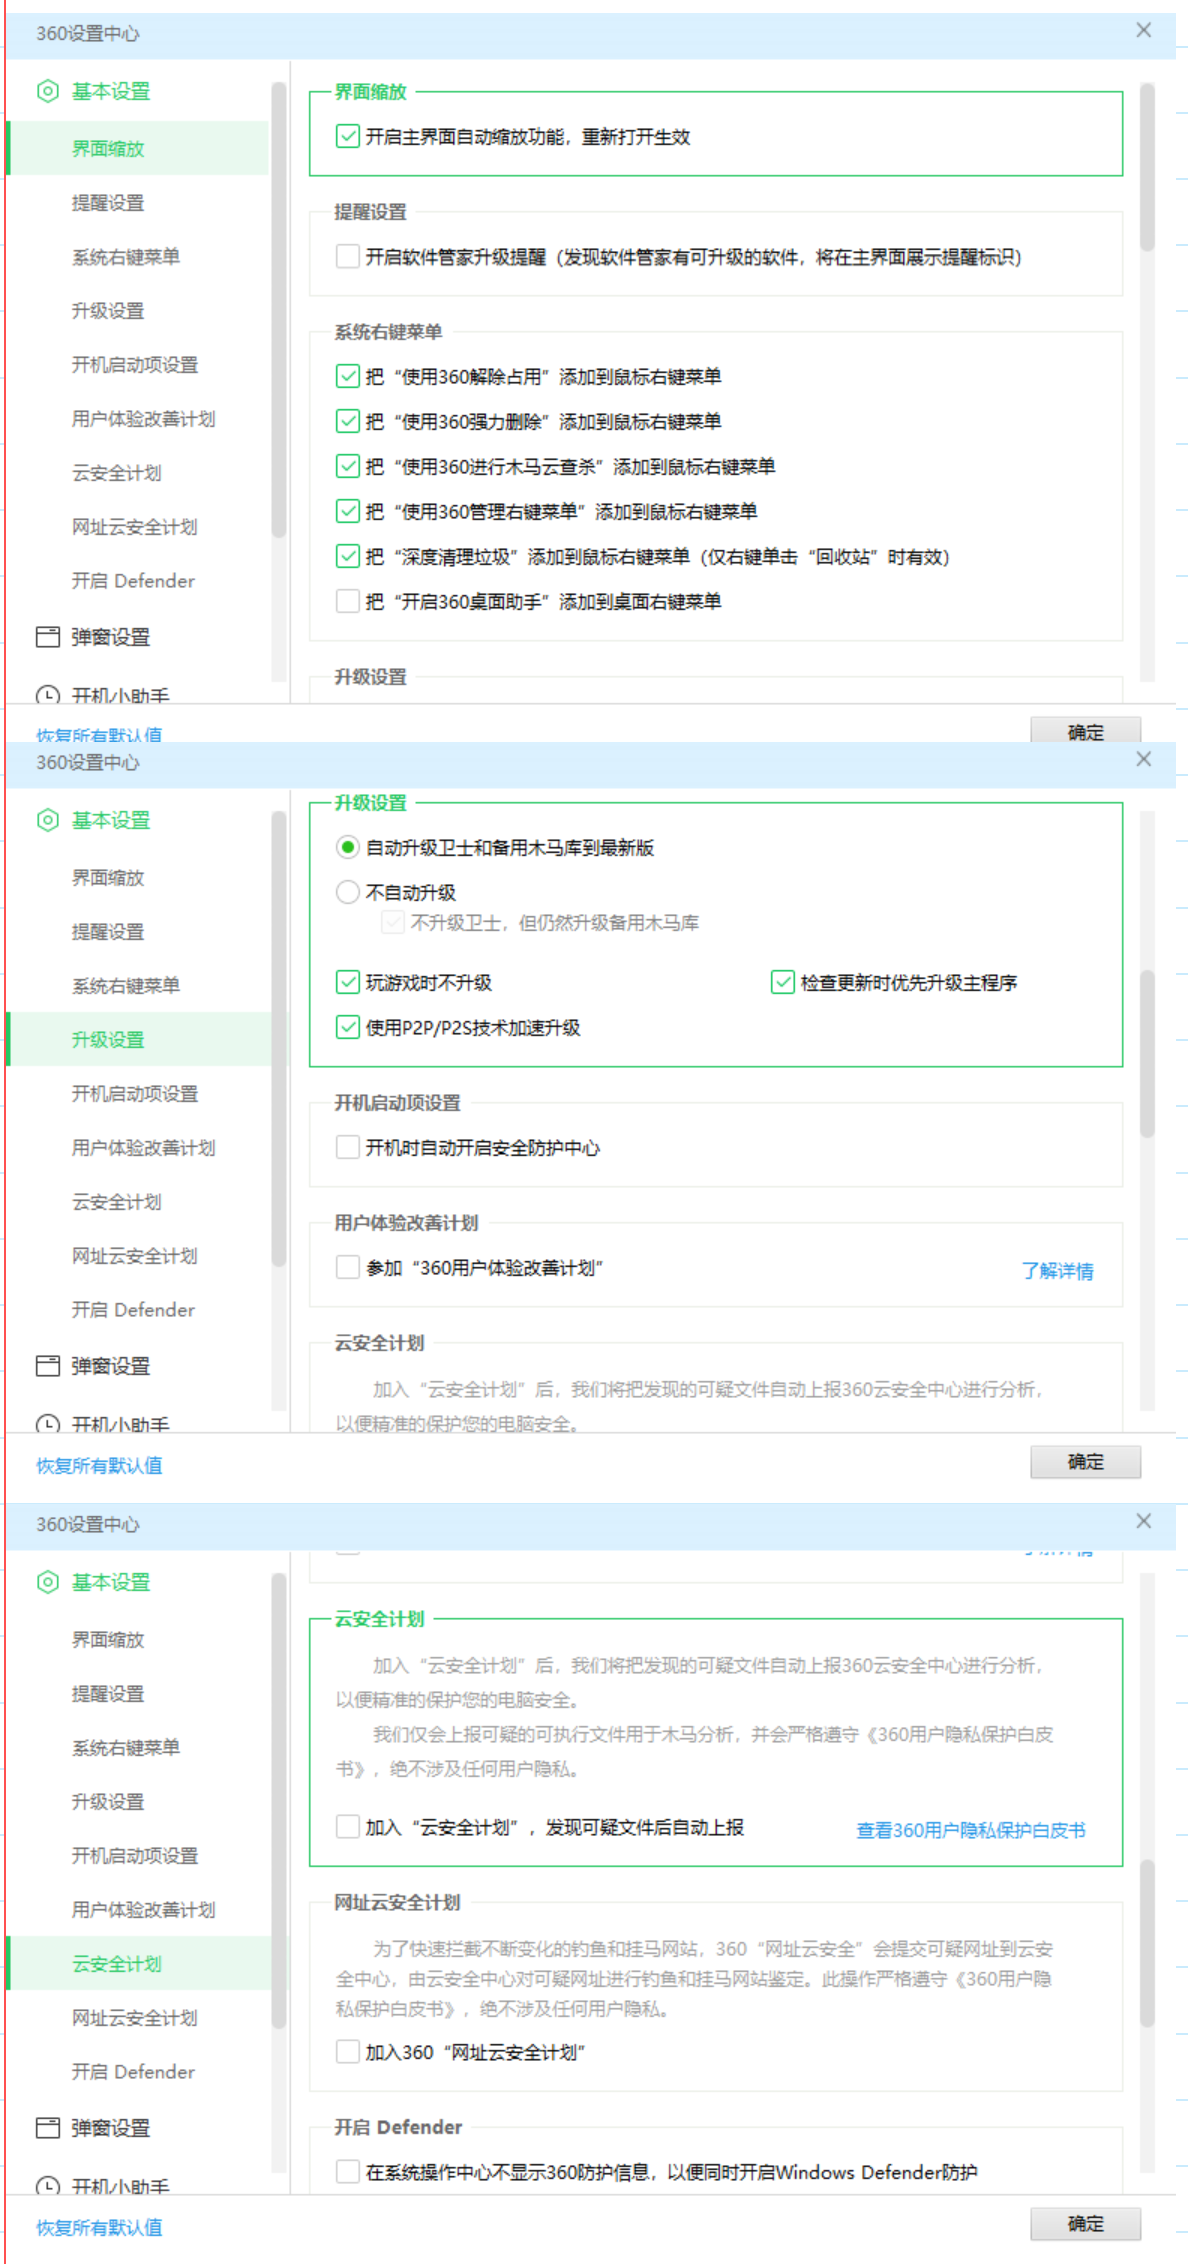
Task: Select 不自动升级 radio button
Action: [348, 892]
